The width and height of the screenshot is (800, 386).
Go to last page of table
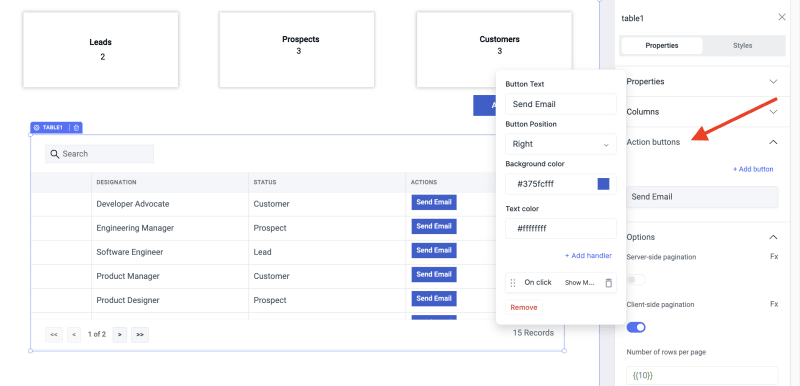tap(140, 335)
